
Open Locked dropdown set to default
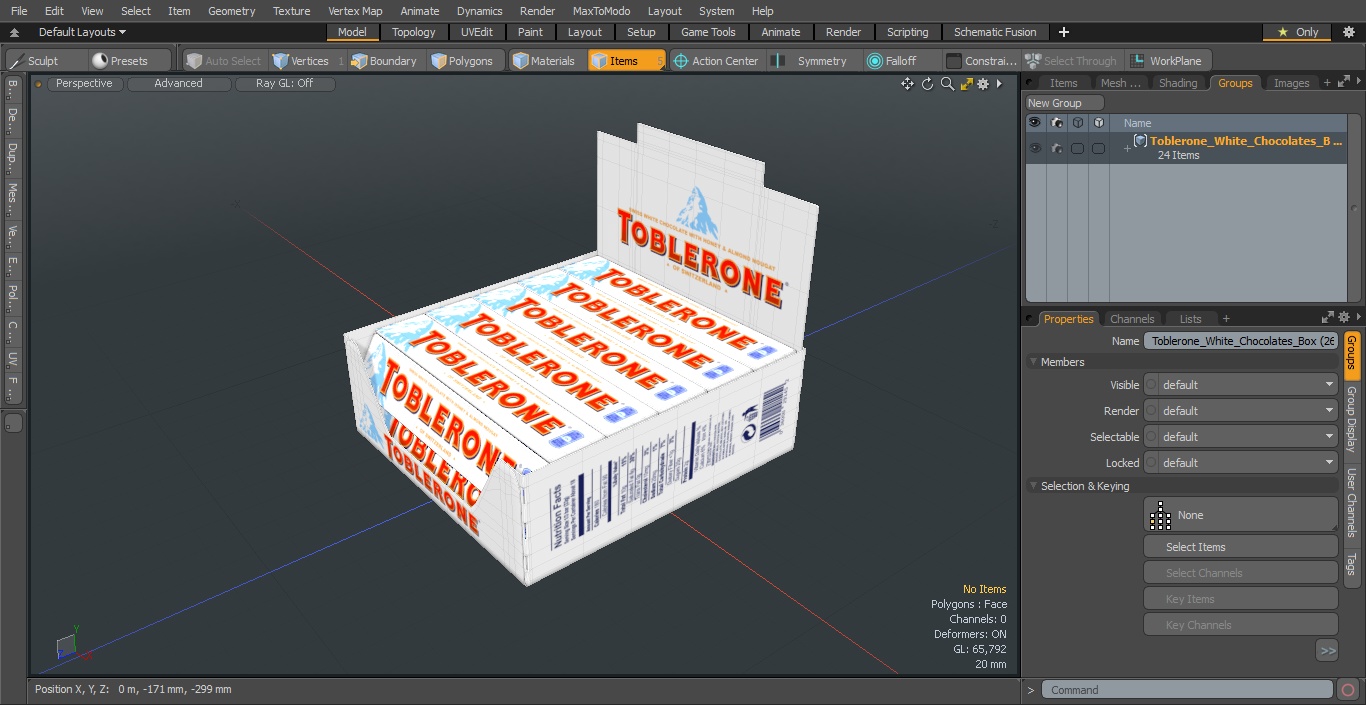coord(1241,463)
